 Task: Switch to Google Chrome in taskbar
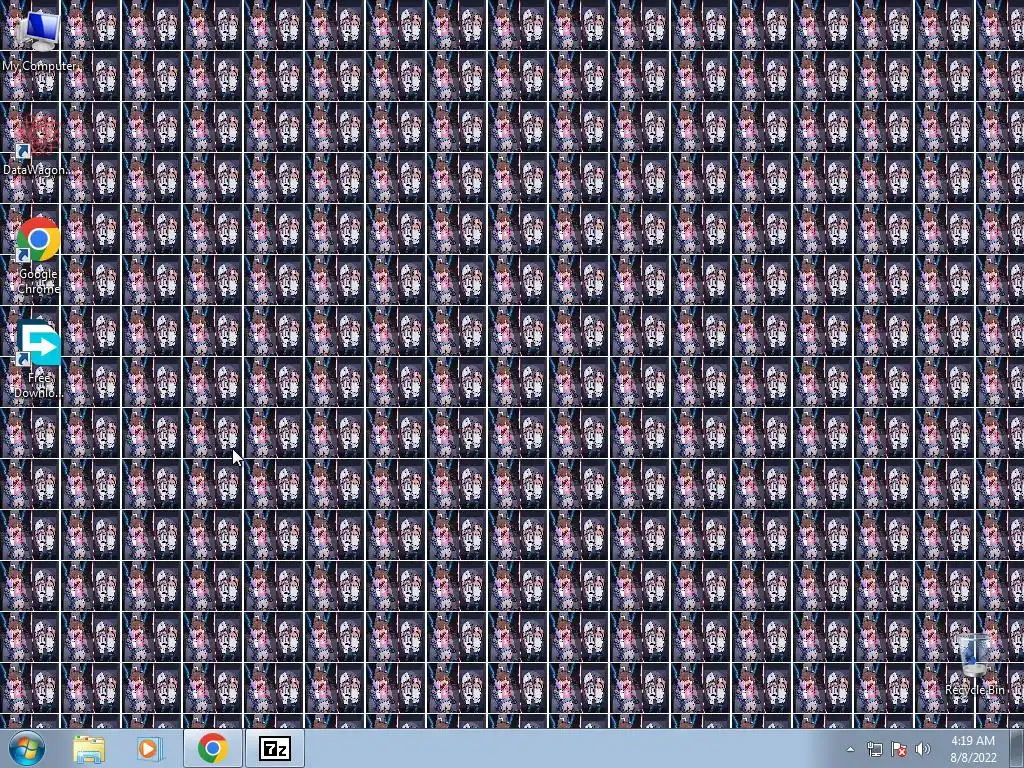pos(212,748)
